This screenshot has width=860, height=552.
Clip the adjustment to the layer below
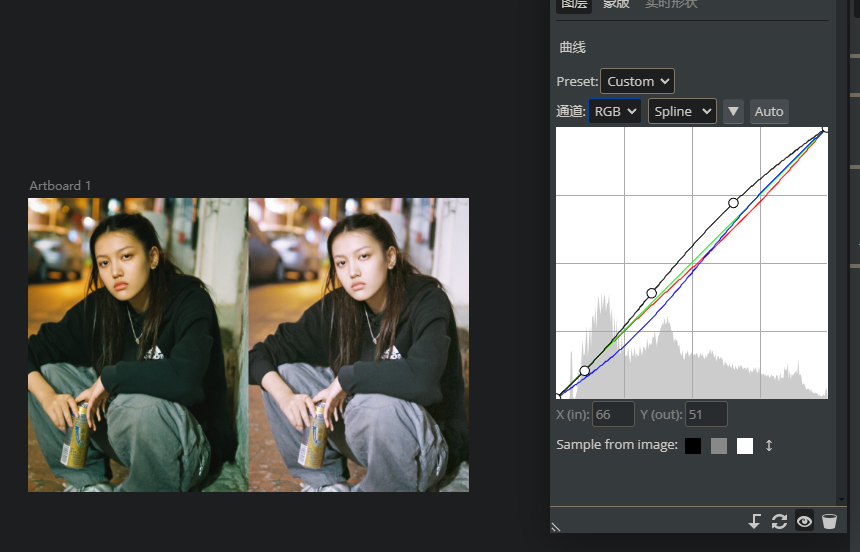pos(755,521)
